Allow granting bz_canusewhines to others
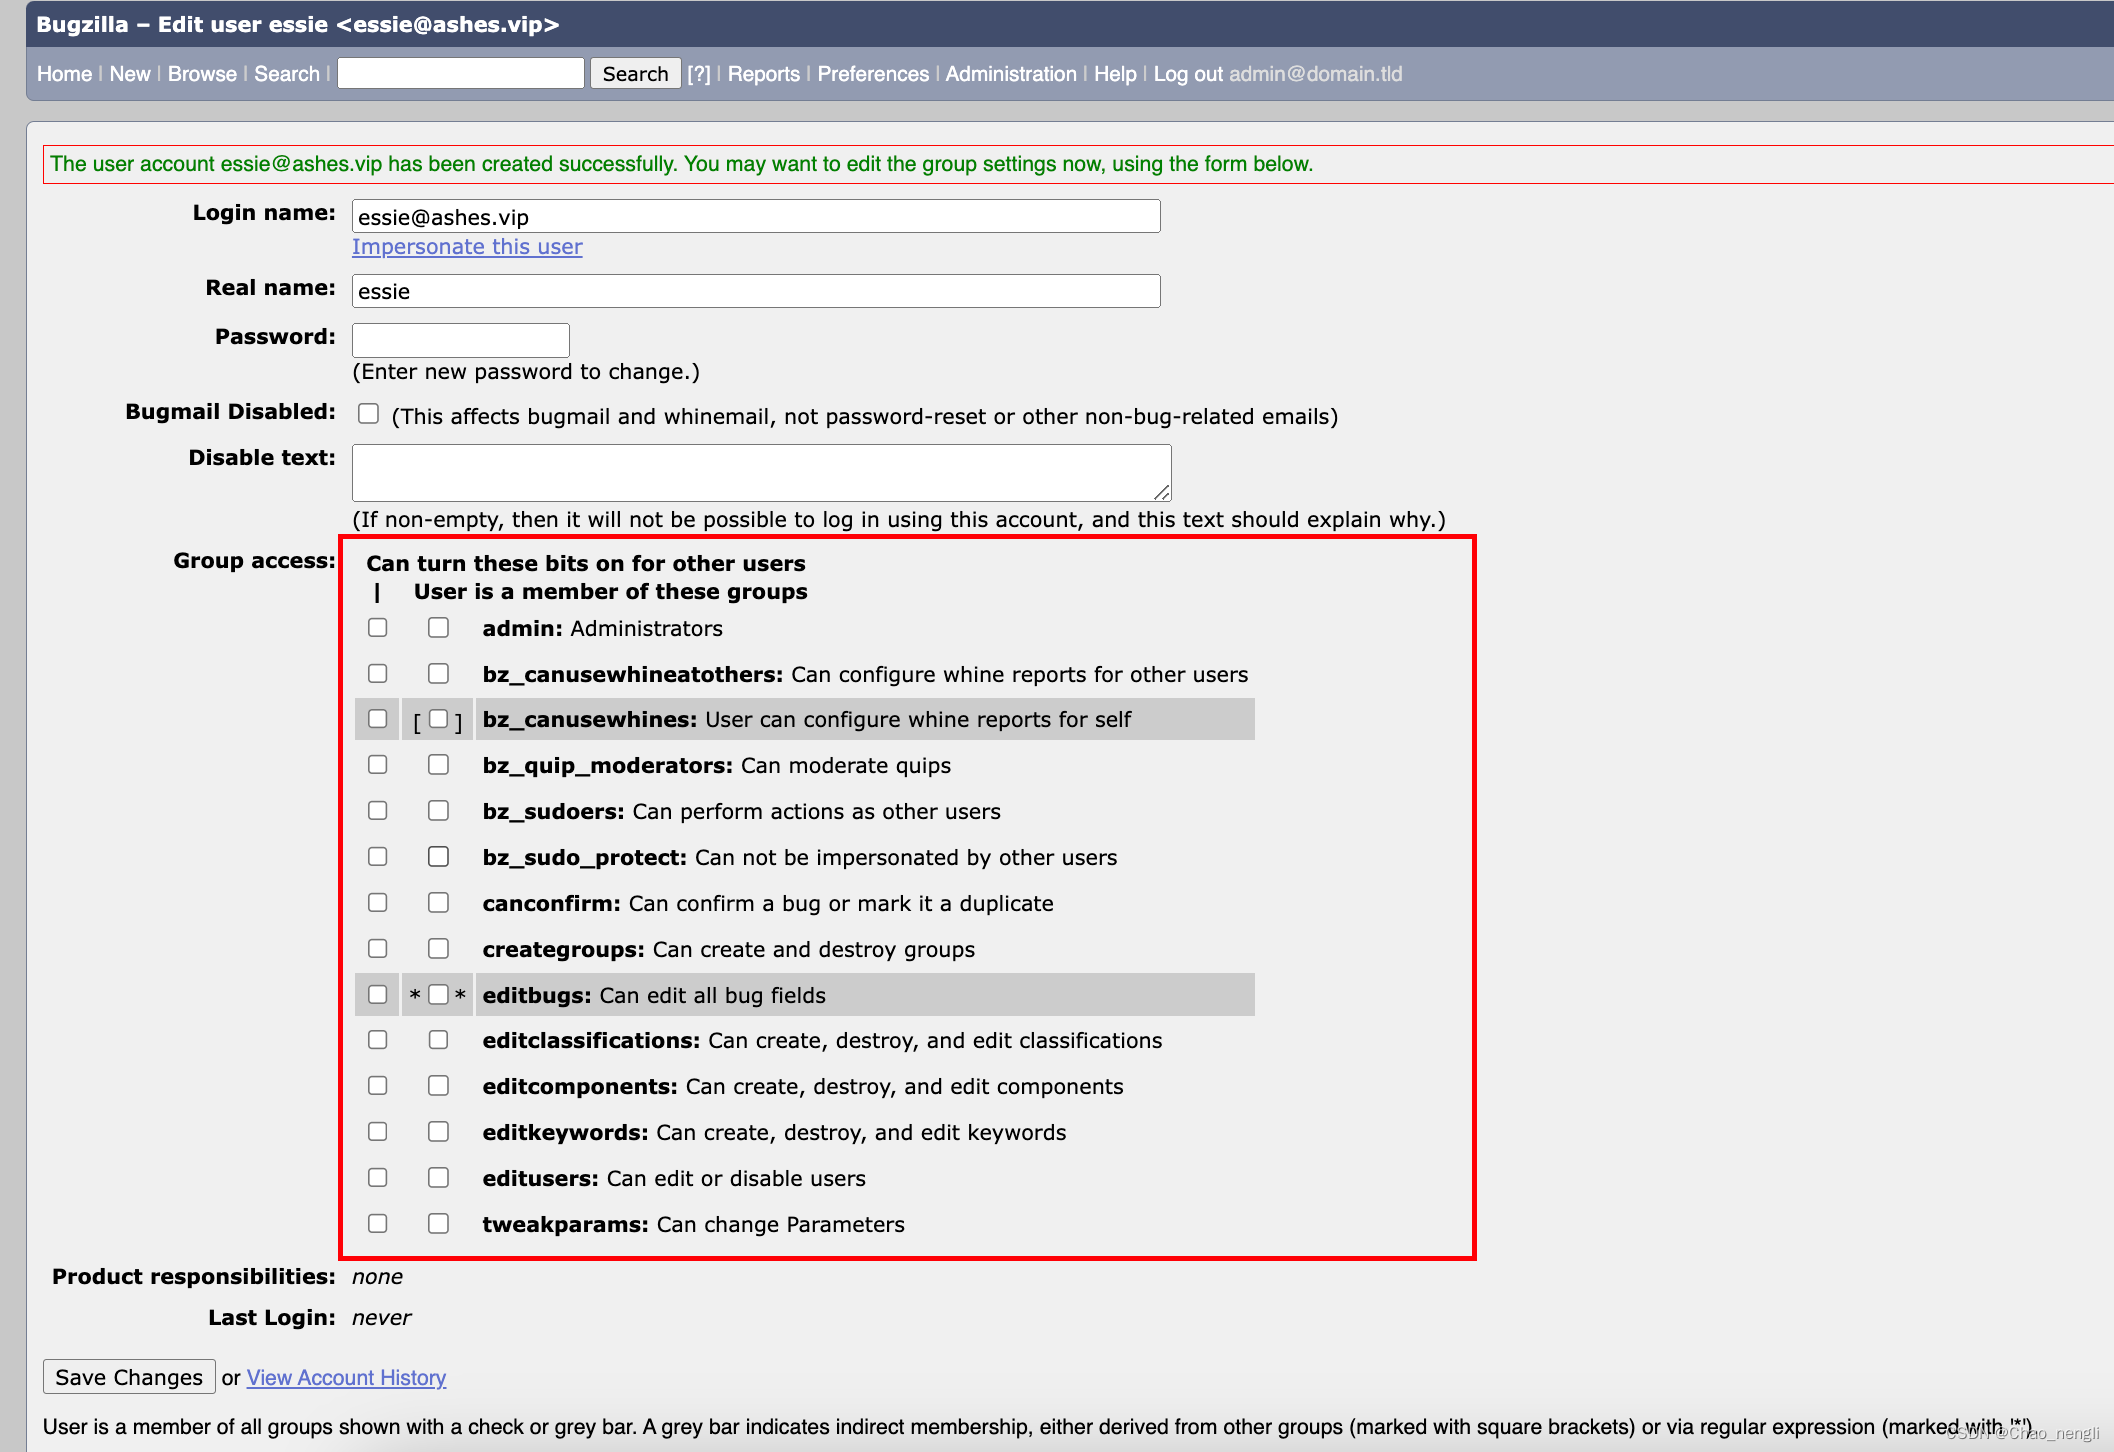The width and height of the screenshot is (2114, 1452). [x=378, y=719]
